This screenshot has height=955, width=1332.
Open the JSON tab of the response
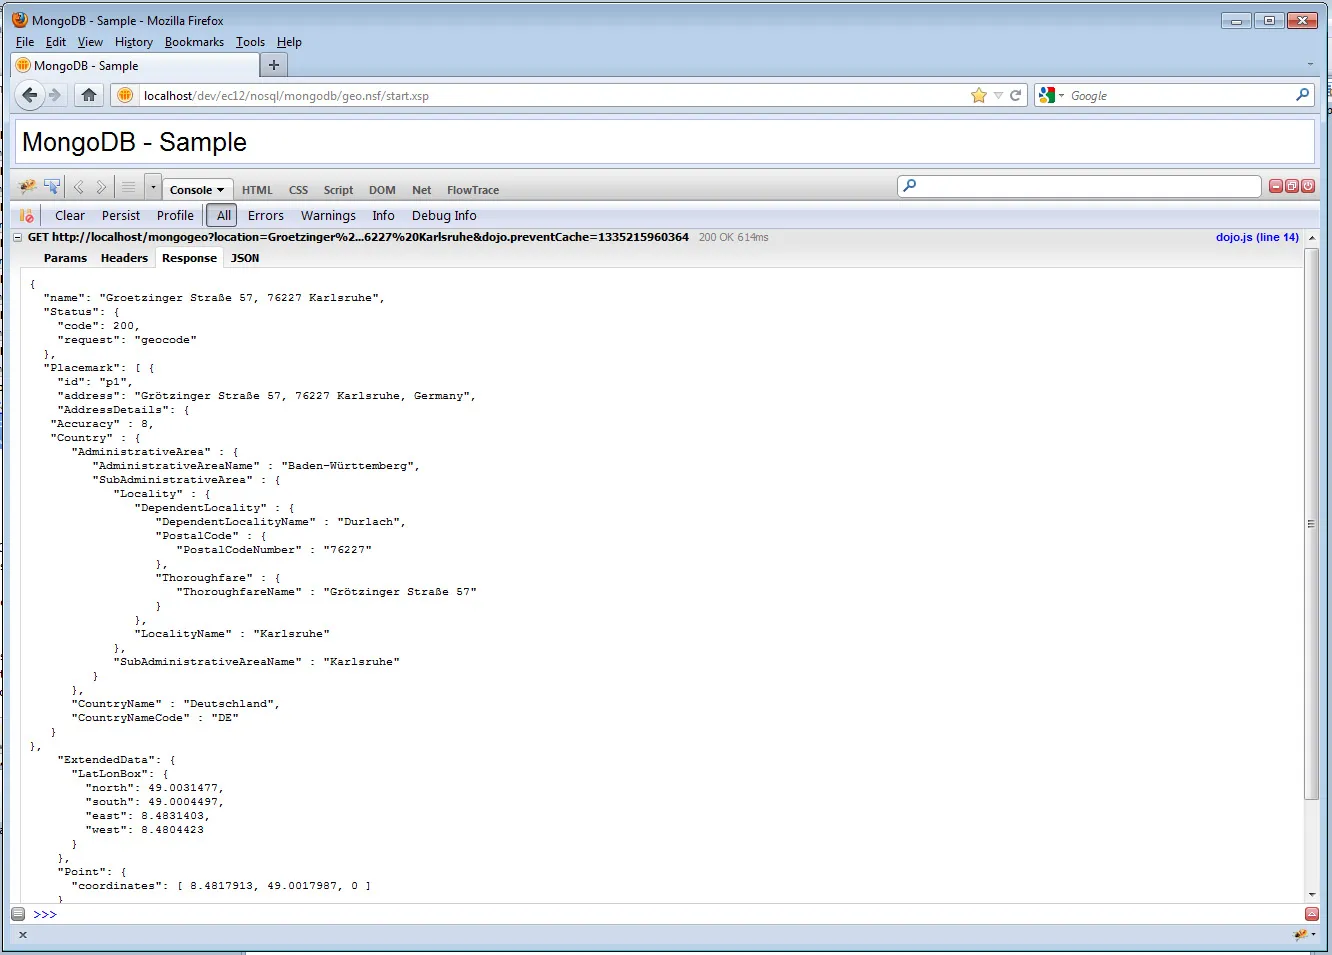pos(245,258)
